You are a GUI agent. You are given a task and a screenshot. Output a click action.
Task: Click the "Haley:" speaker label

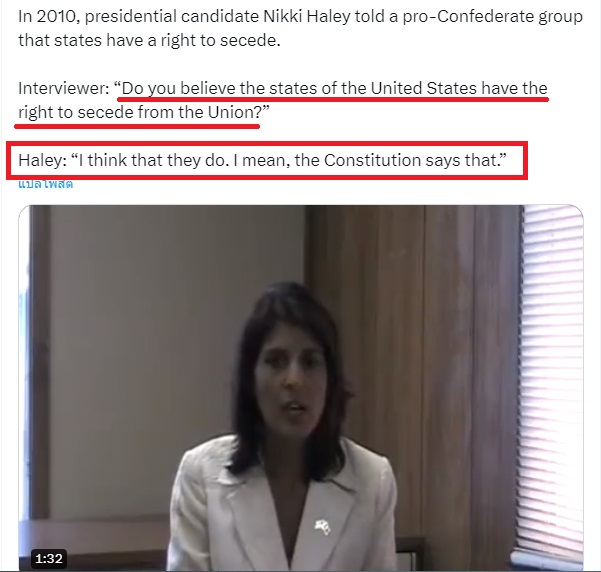tap(43, 160)
